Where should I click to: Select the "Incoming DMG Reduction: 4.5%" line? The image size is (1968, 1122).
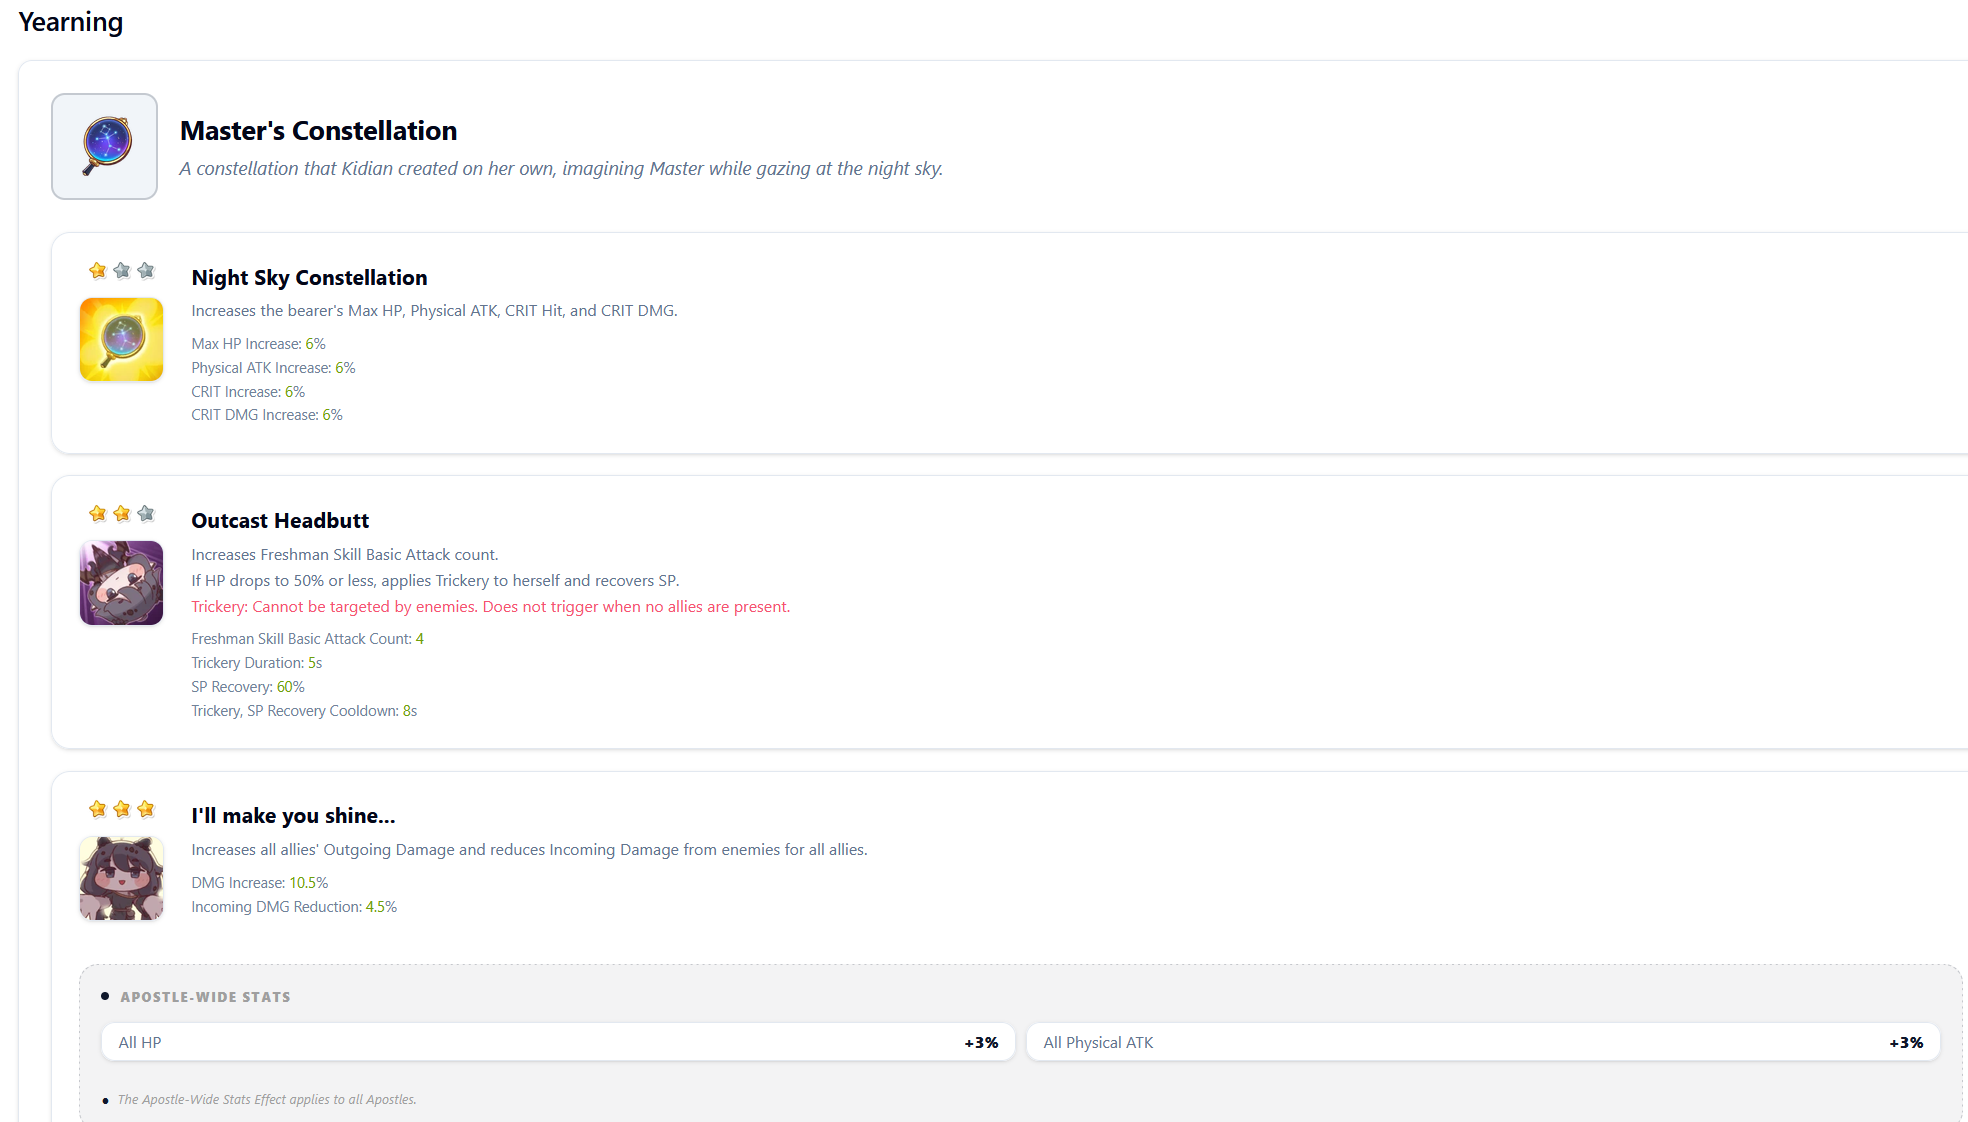click(x=295, y=907)
